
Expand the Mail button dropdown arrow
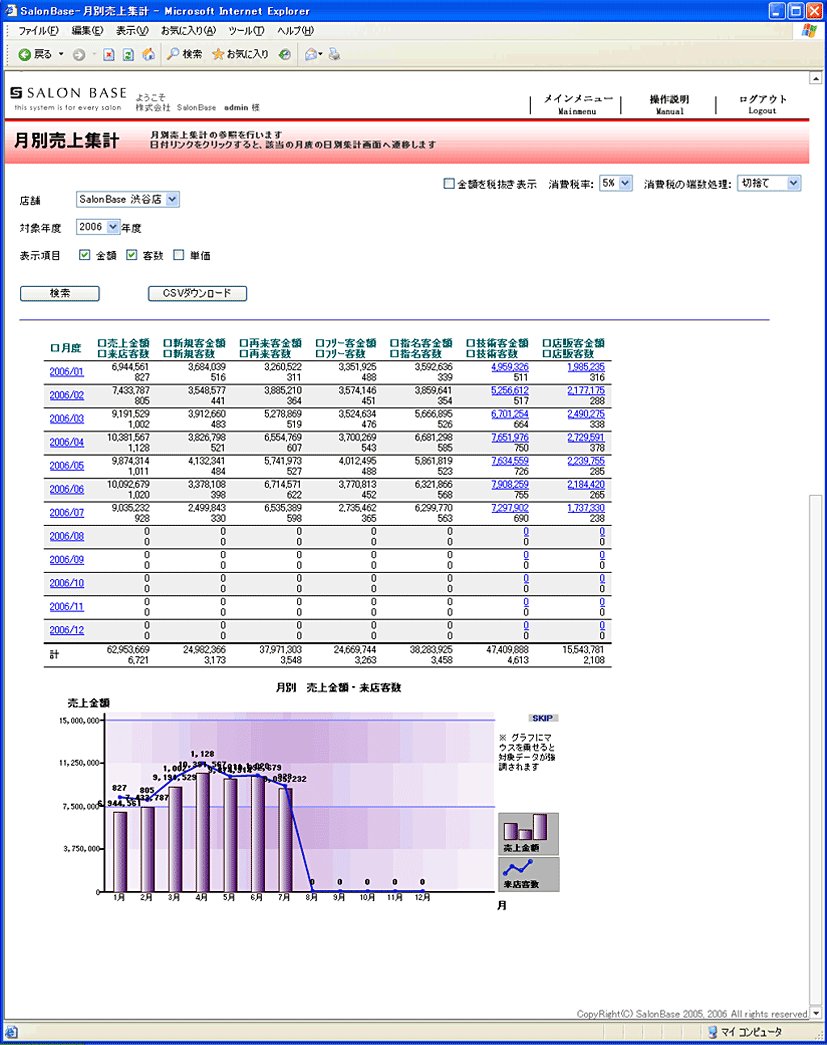321,55
